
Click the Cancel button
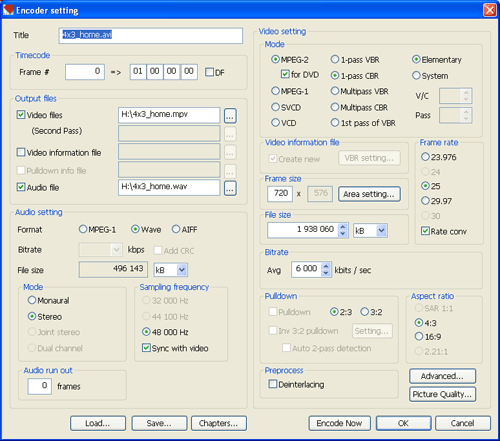click(x=463, y=423)
